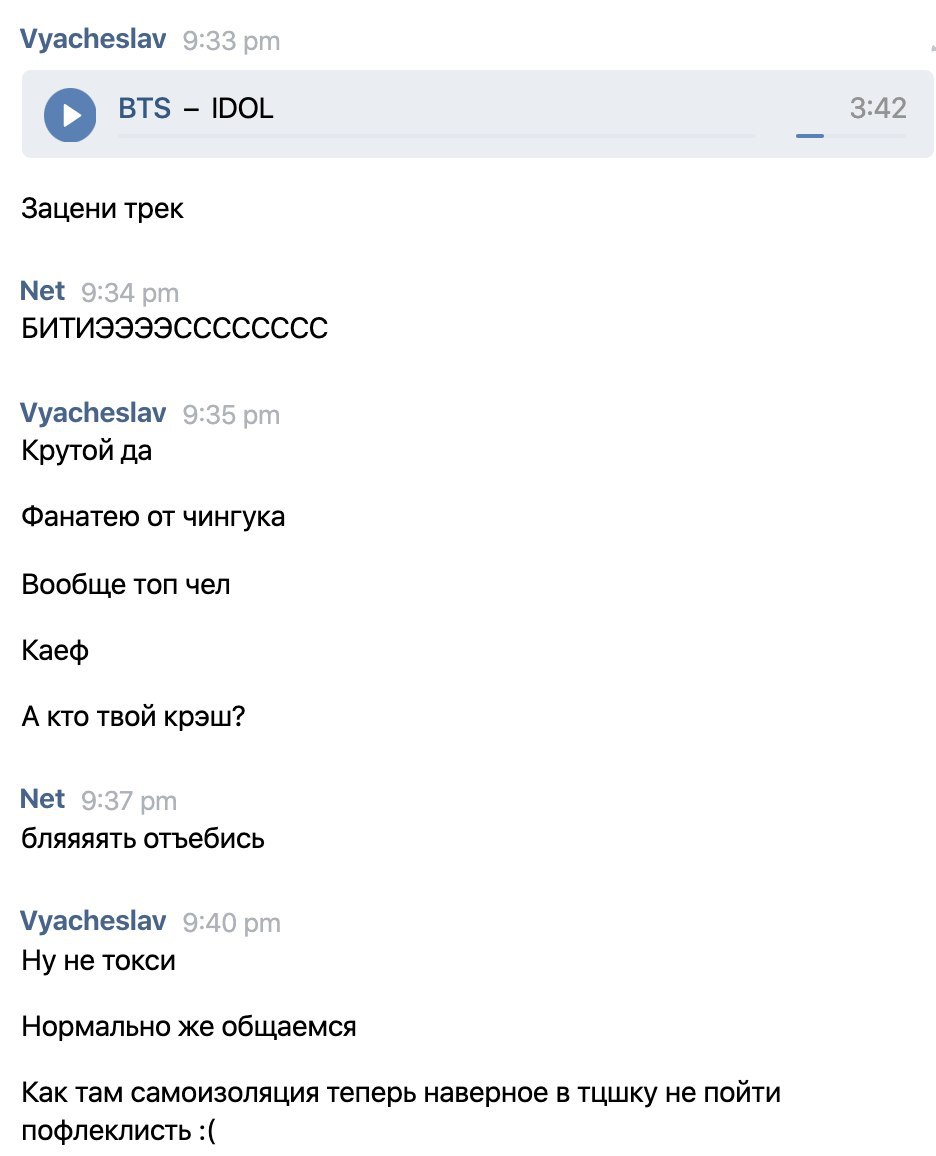This screenshot has width=936, height=1156.
Task: Select the message "Ну не токси"
Action: 99,961
